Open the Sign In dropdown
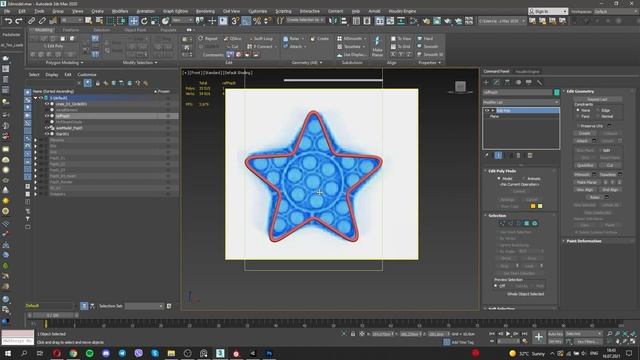This screenshot has height=360, width=640. click(x=547, y=11)
